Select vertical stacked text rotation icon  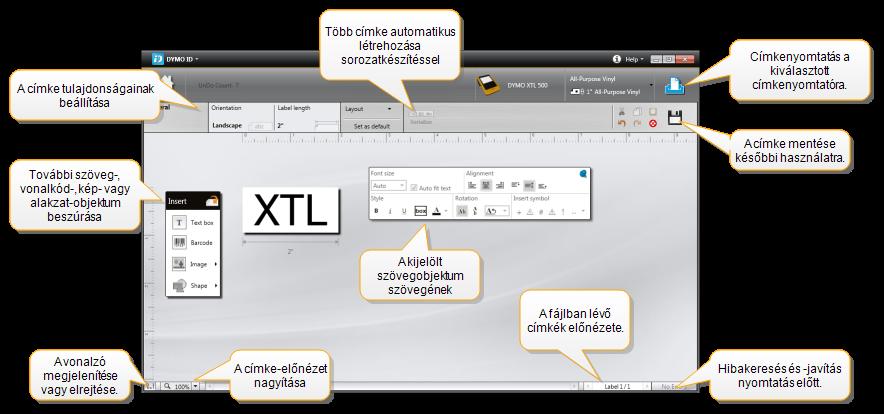[x=475, y=211]
